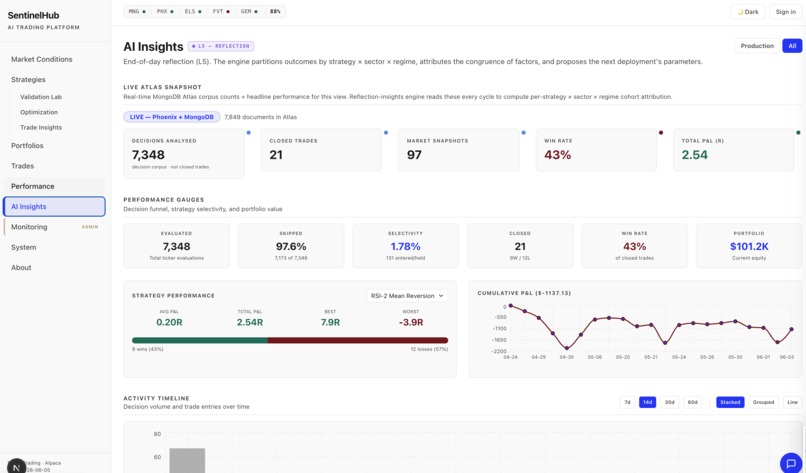The height and width of the screenshot is (473, 806).
Task: Click the Decisions Analysed card status dot
Action: click(249, 133)
